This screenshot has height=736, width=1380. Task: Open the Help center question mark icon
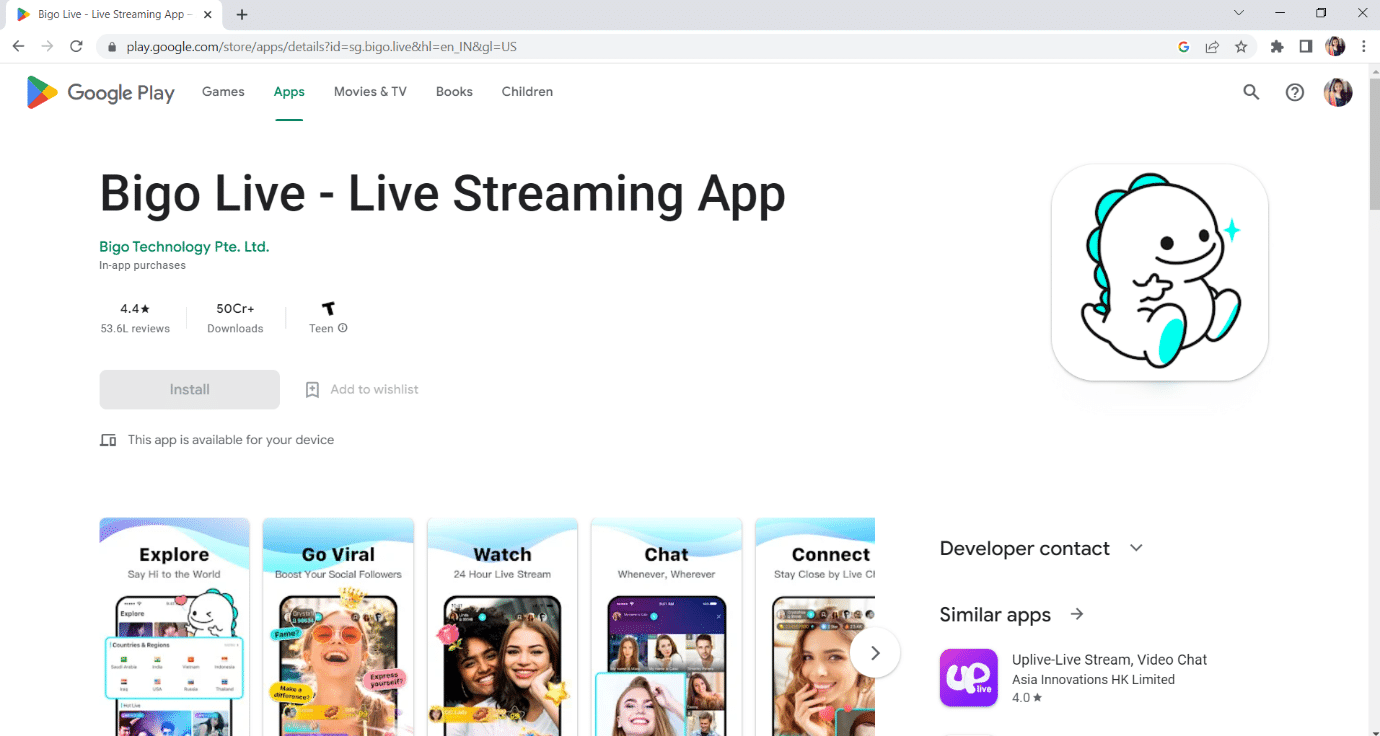coord(1295,92)
